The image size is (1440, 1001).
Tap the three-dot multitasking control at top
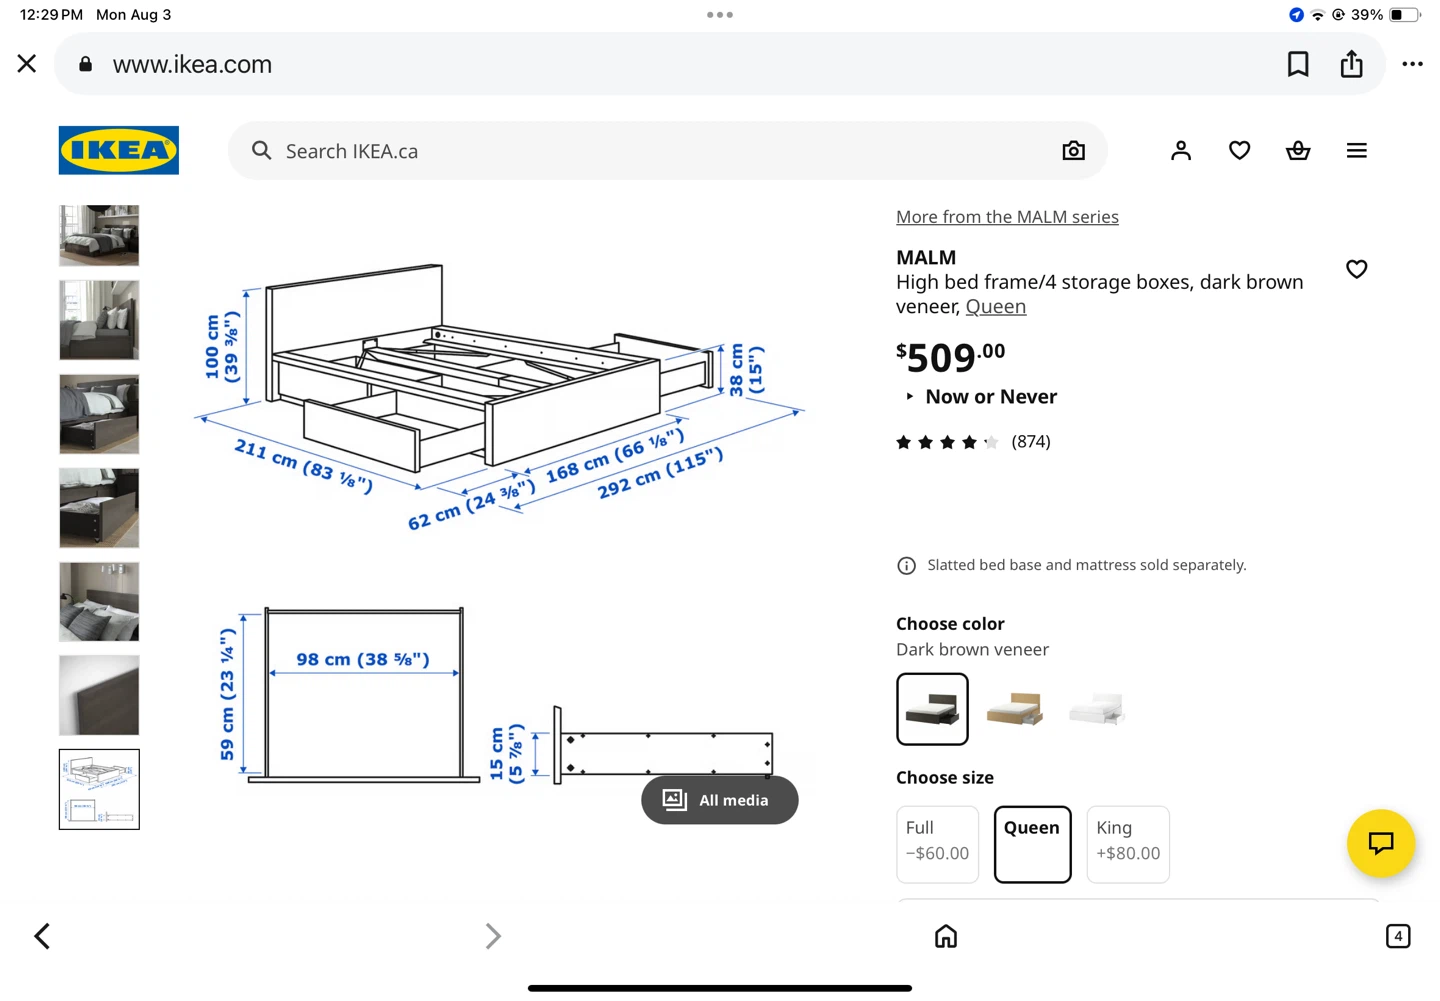click(720, 15)
